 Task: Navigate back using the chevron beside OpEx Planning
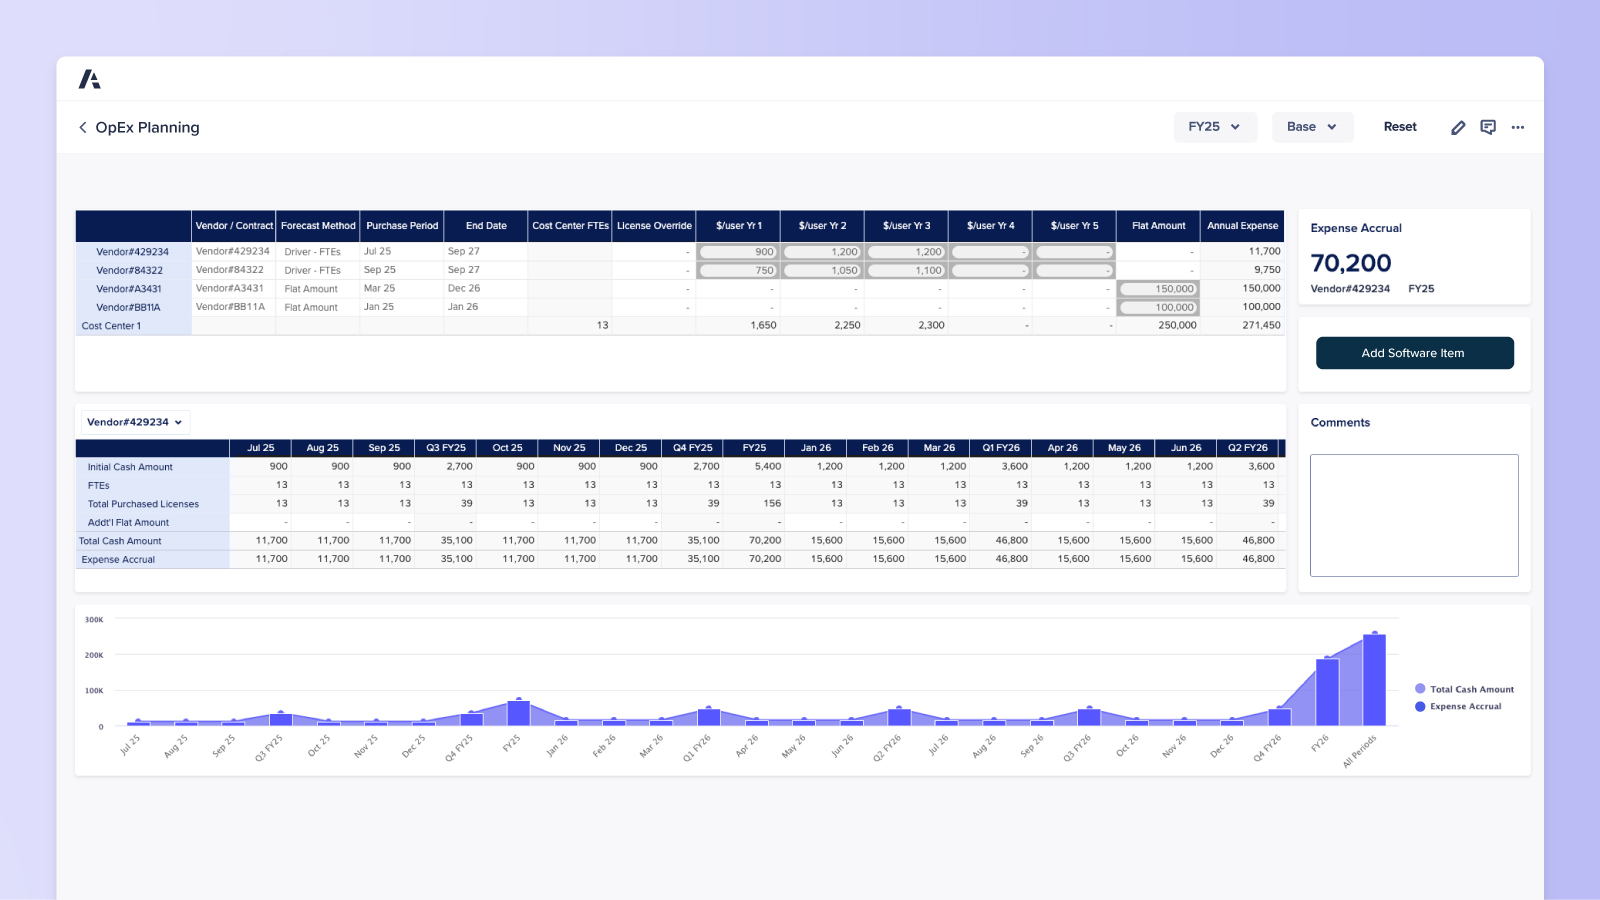82,127
